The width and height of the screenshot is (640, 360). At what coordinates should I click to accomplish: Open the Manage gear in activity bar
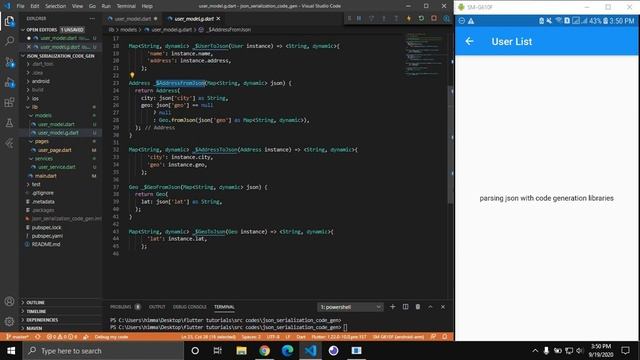coord(9,322)
